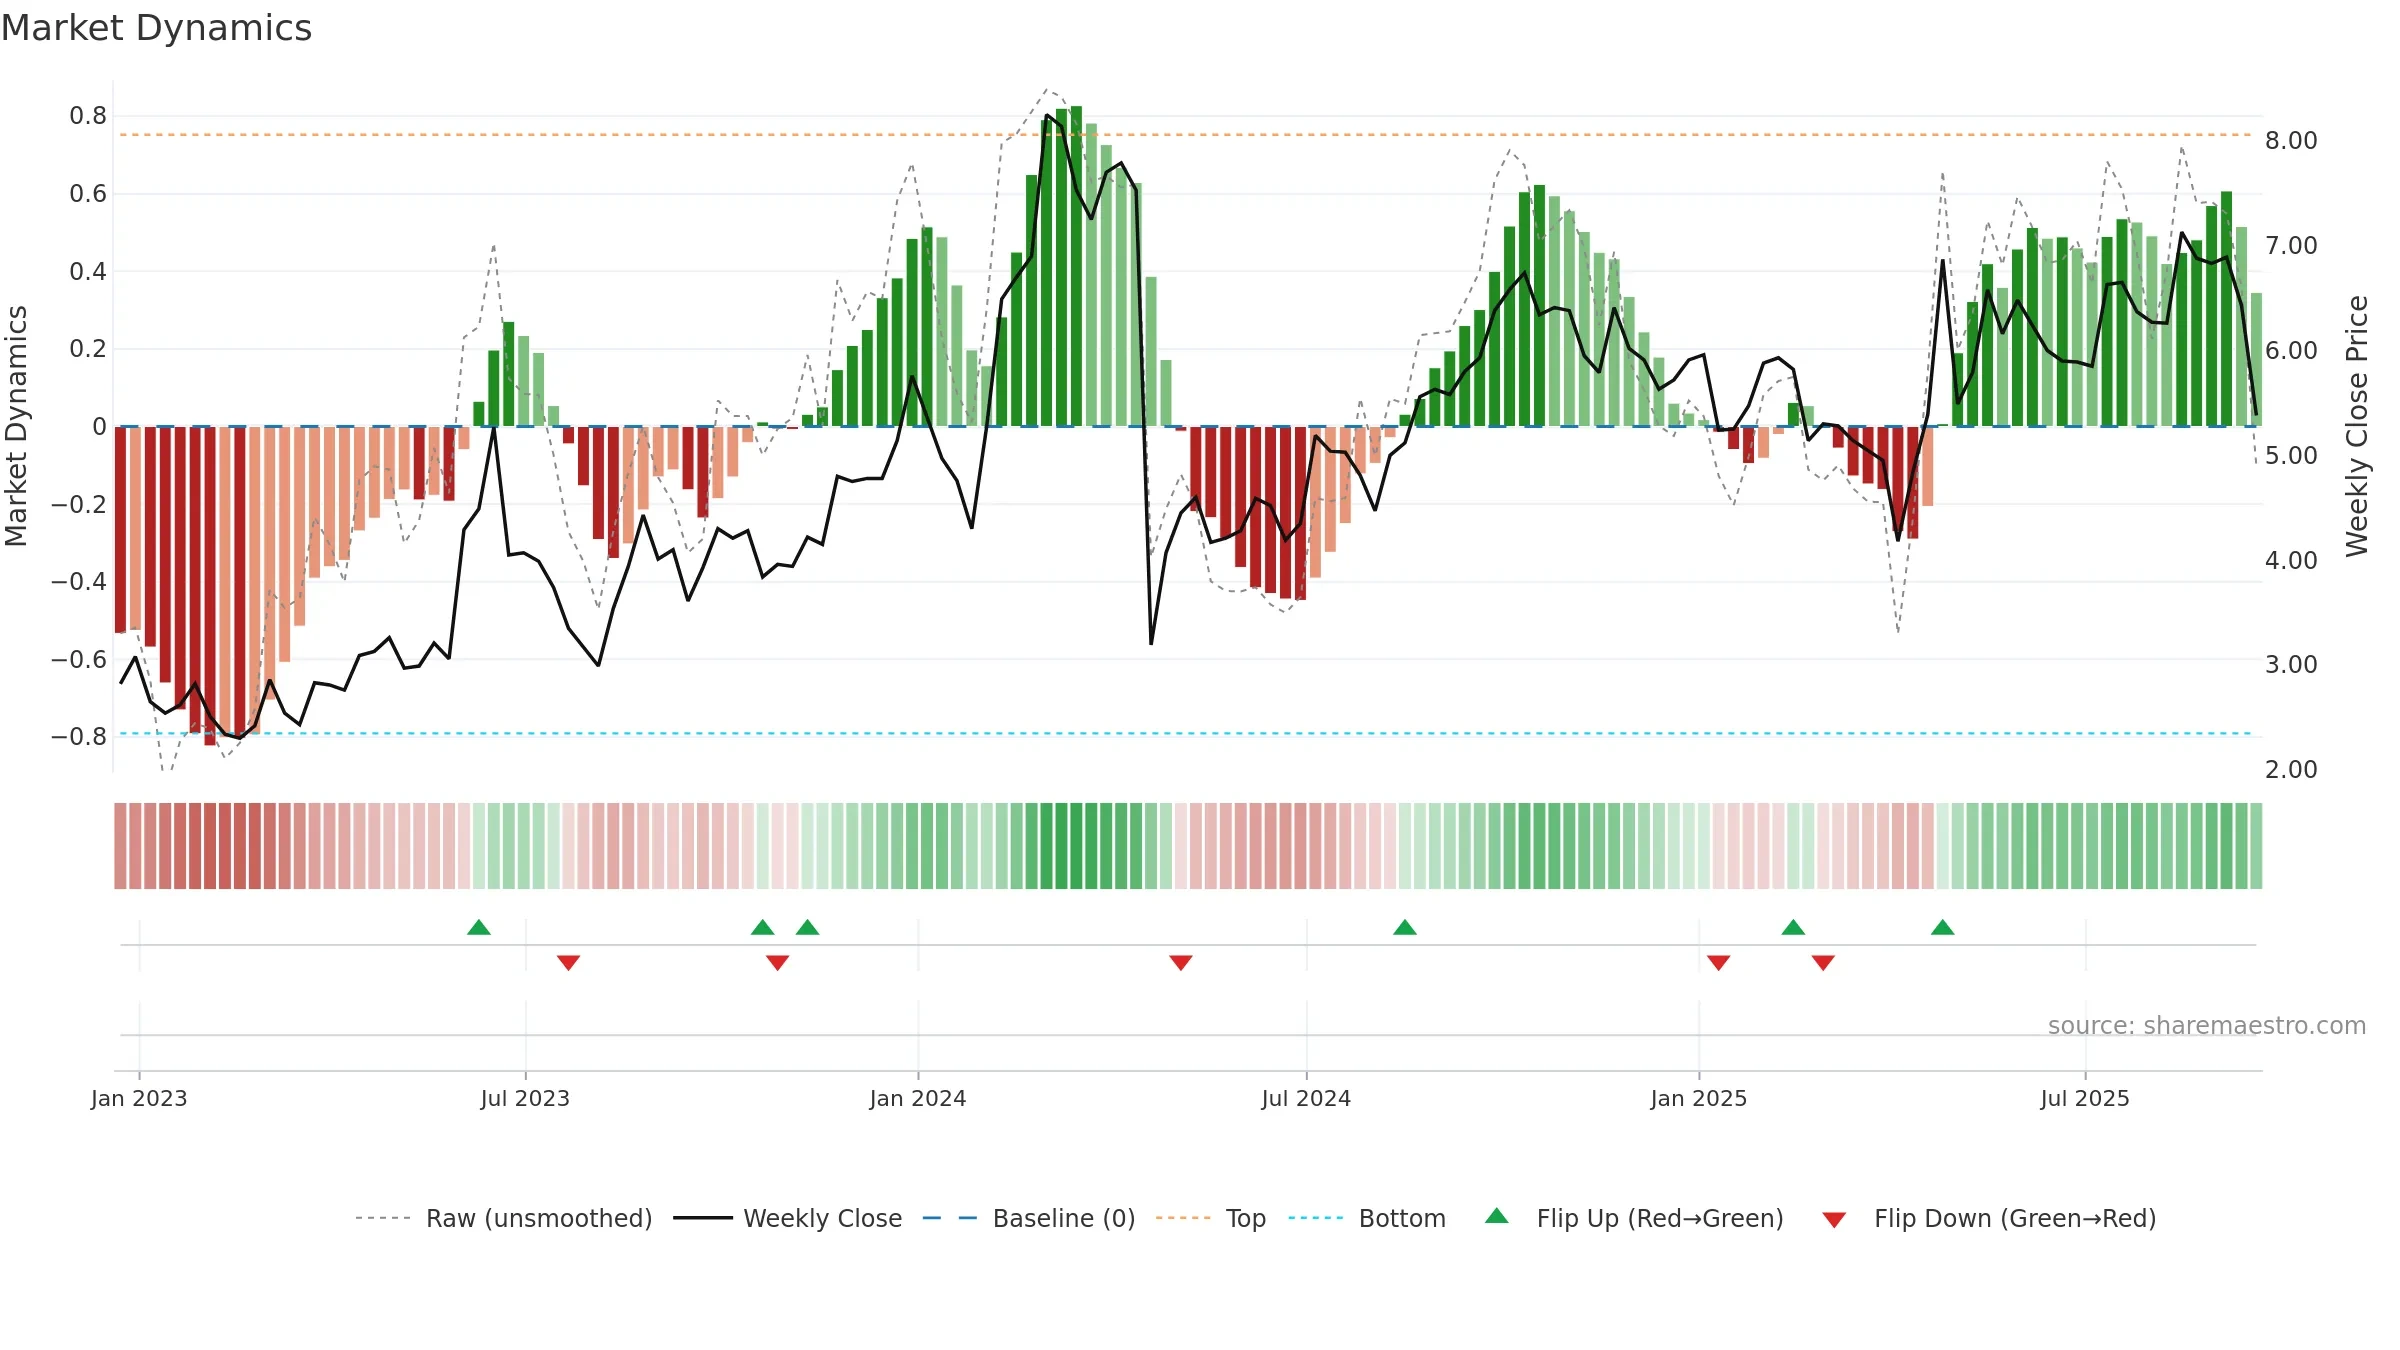
Task: Toggle the Raw (unsmoothed) legend entry
Action: pos(504,1218)
